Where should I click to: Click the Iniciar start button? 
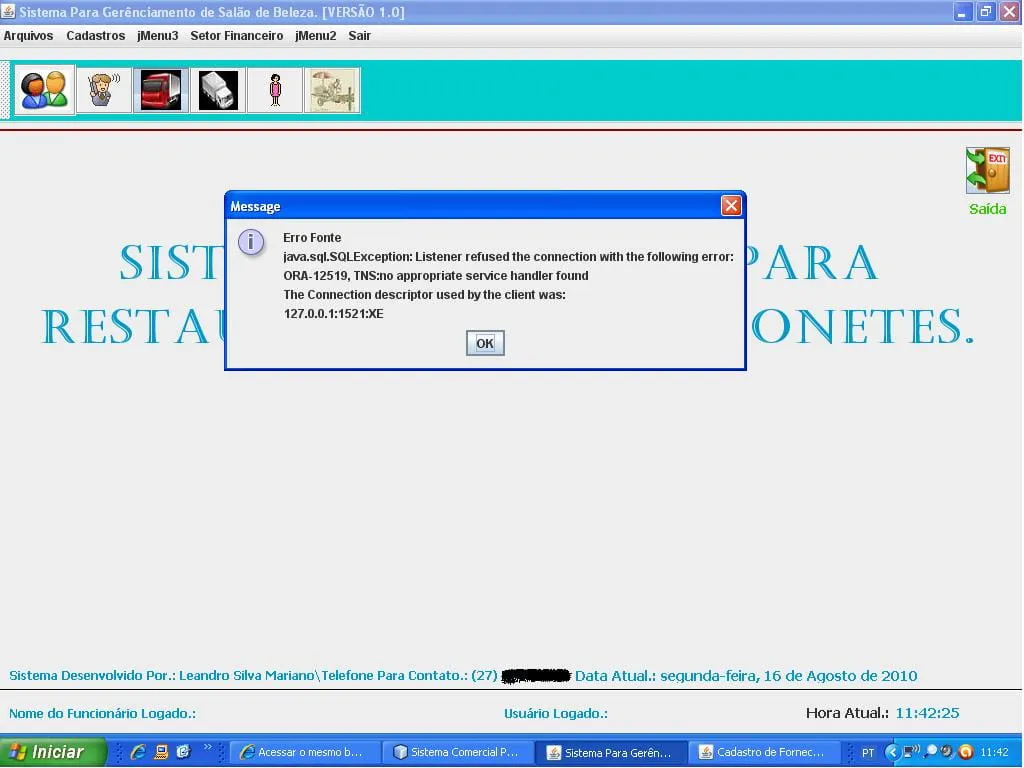(x=52, y=752)
